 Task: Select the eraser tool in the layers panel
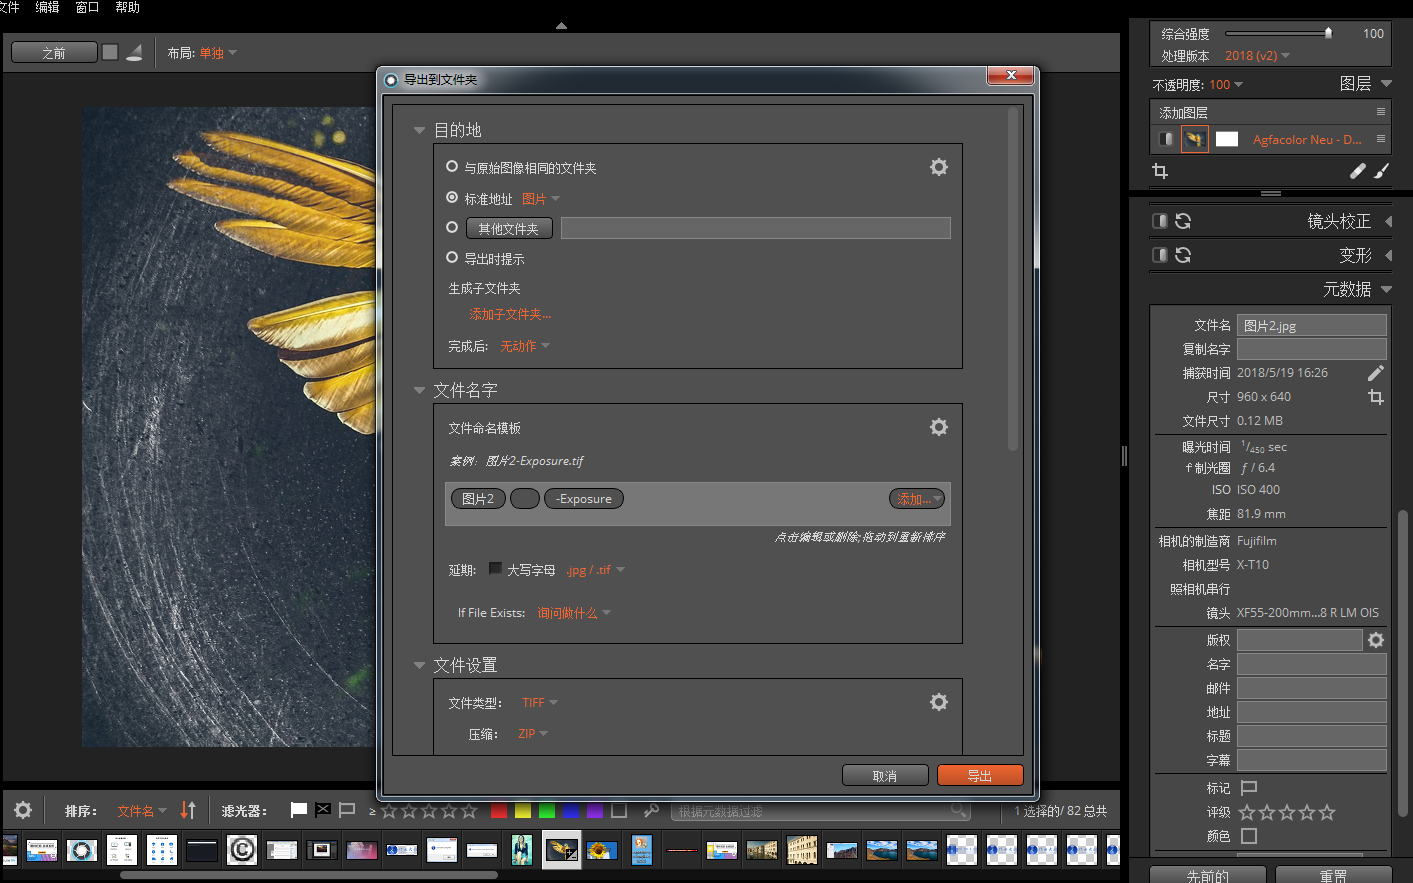pyautogui.click(x=1357, y=170)
